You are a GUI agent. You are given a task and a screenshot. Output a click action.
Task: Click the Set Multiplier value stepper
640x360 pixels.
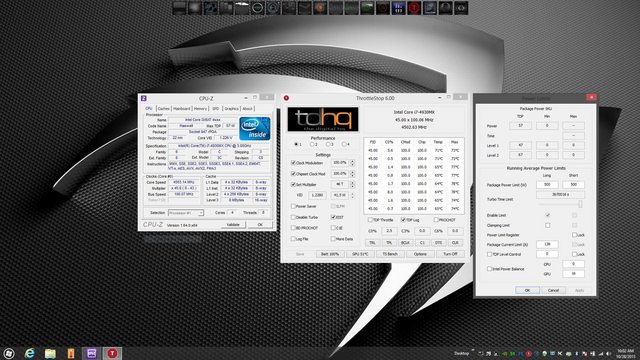(352, 184)
